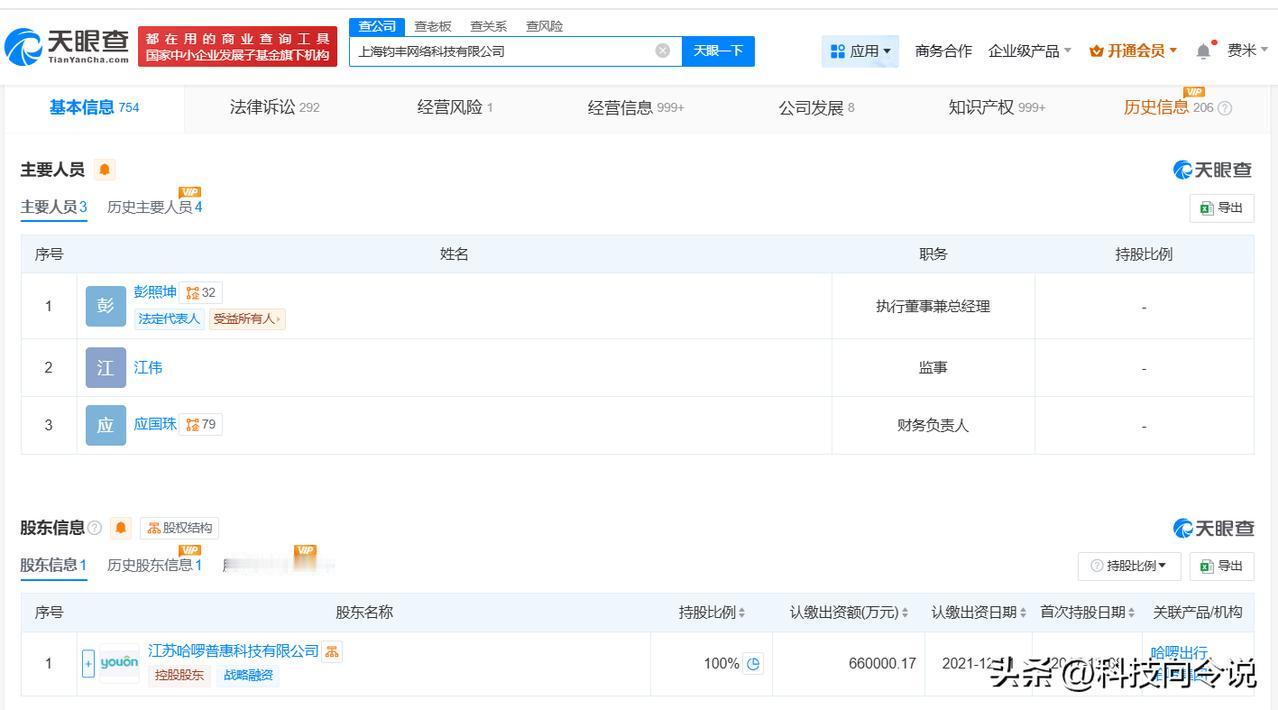Open 彭照坤 relationship count 32 badge
The image size is (1278, 710).
tap(201, 293)
